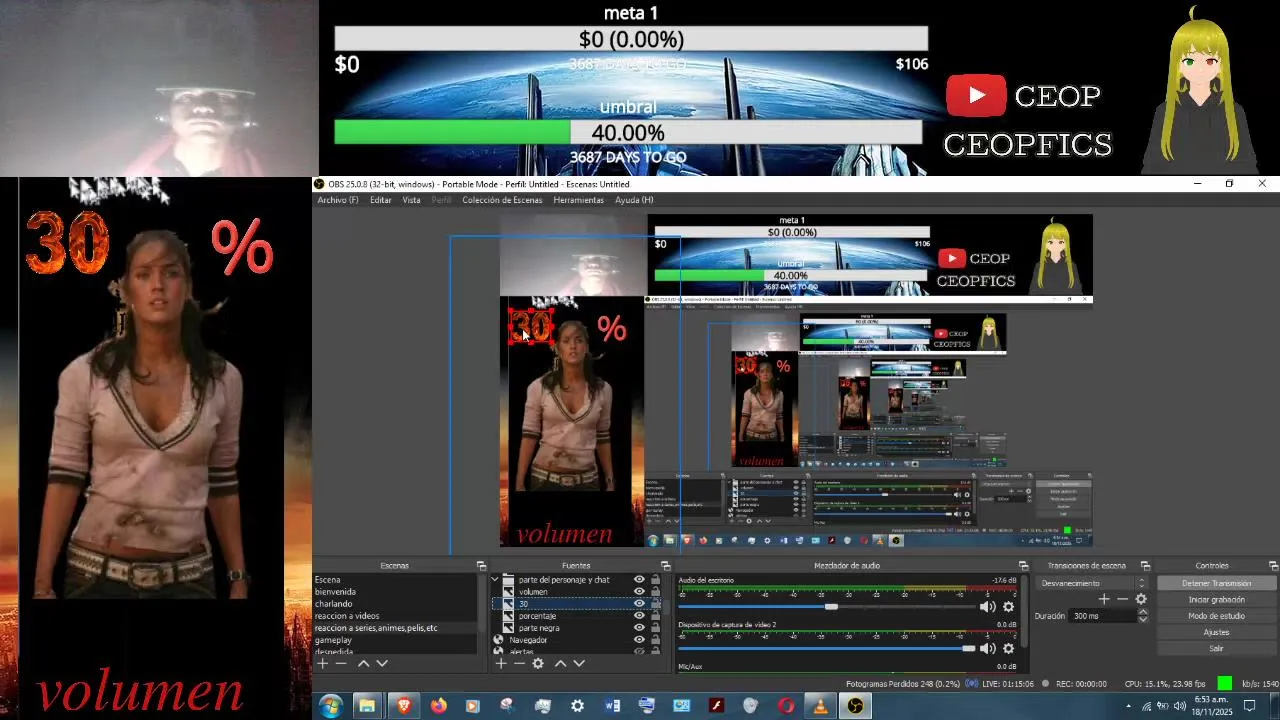
Task: Adjust Dispositivo de captura de video 2 slider
Action: tap(968, 649)
